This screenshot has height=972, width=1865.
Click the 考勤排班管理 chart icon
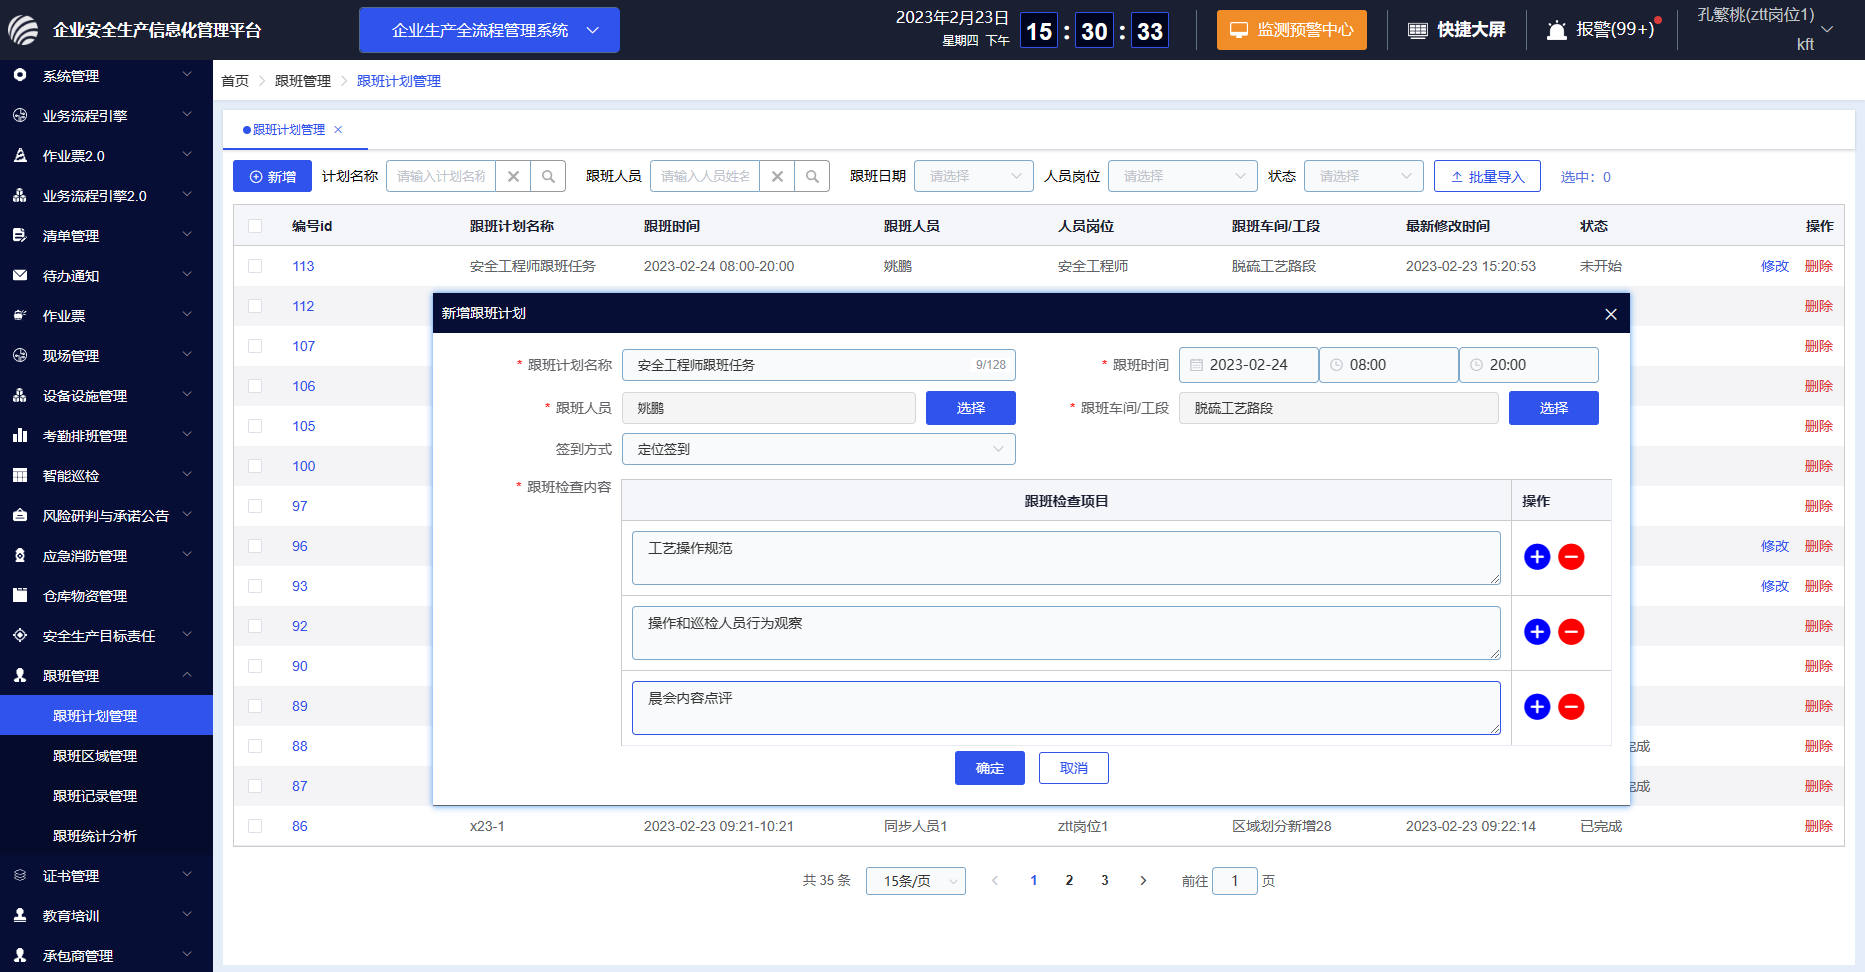[20, 436]
